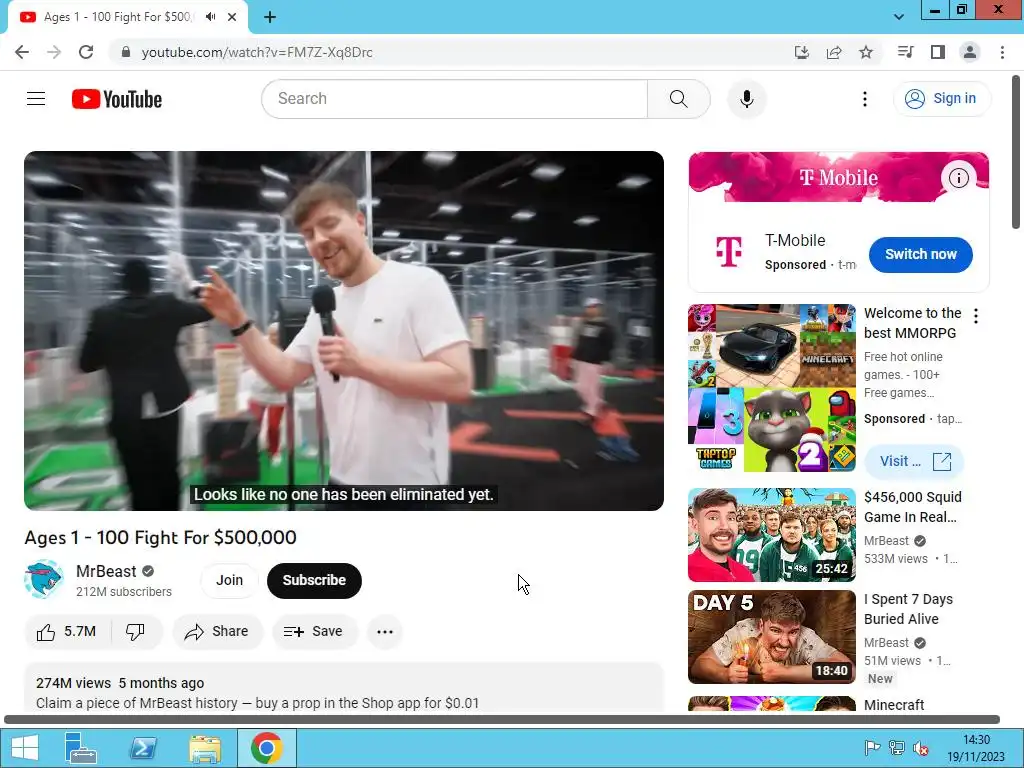Expand the video description box
The width and height of the screenshot is (1024, 768).
(344, 687)
